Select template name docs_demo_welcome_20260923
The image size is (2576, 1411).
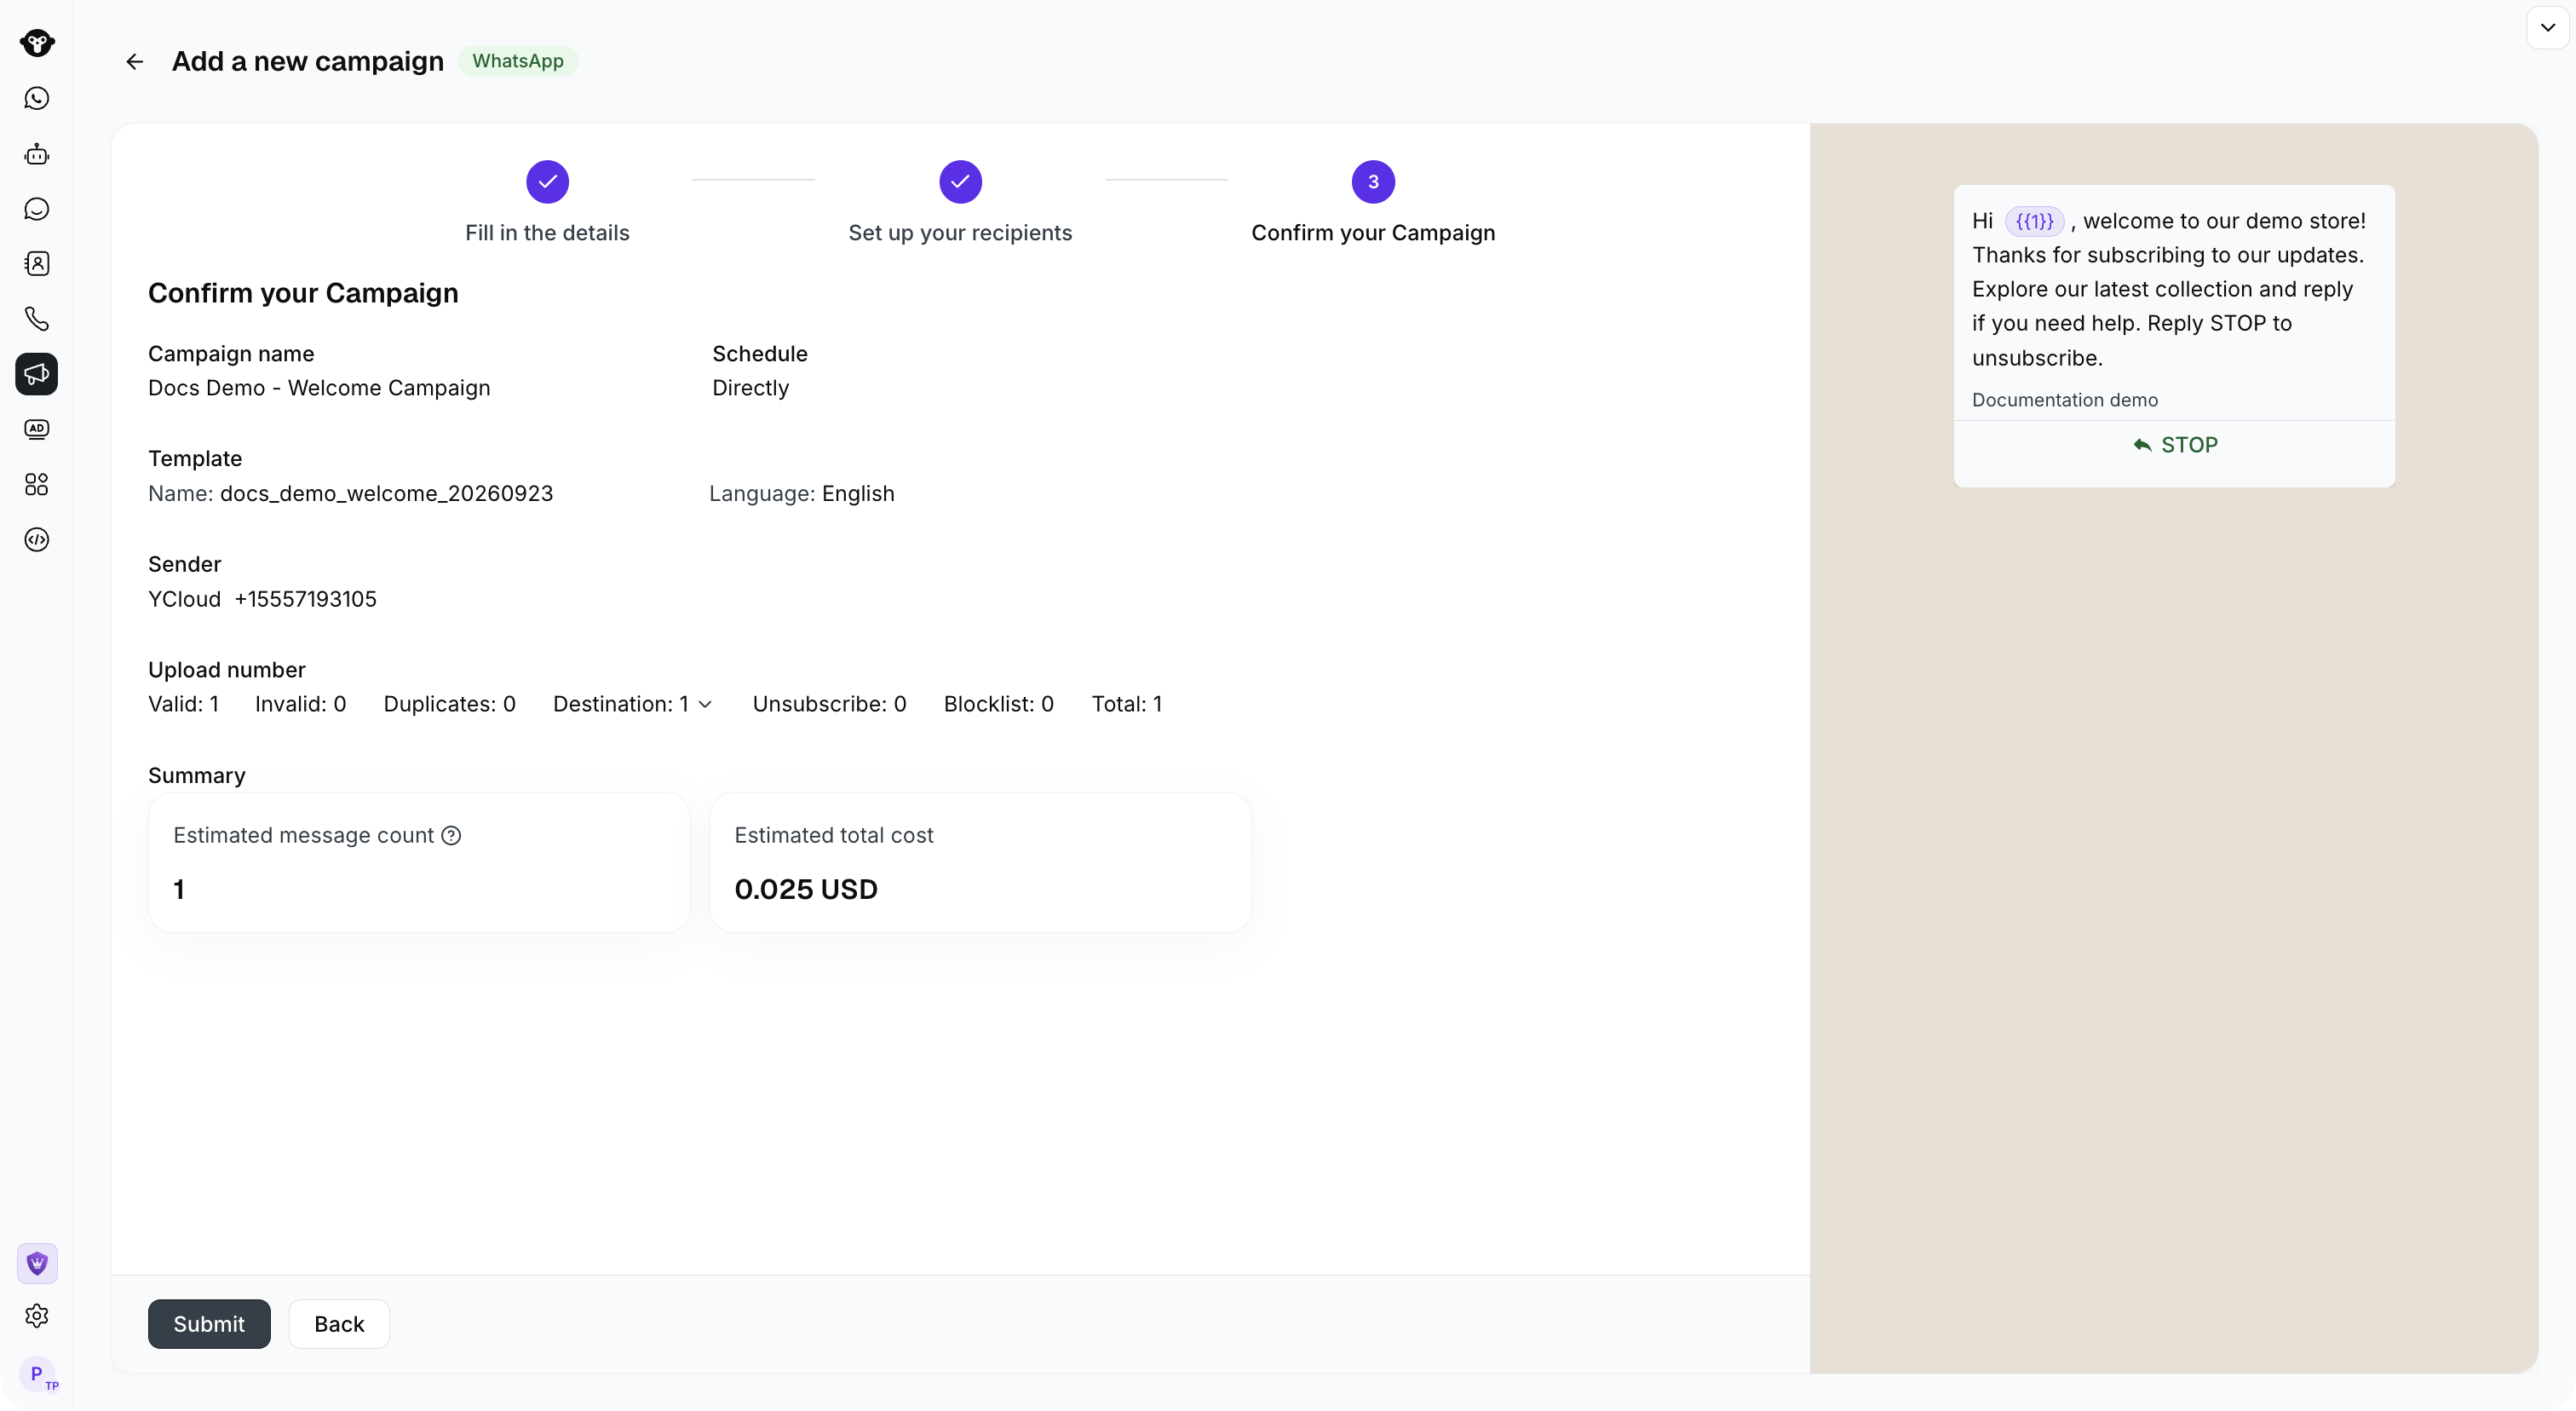coord(386,494)
